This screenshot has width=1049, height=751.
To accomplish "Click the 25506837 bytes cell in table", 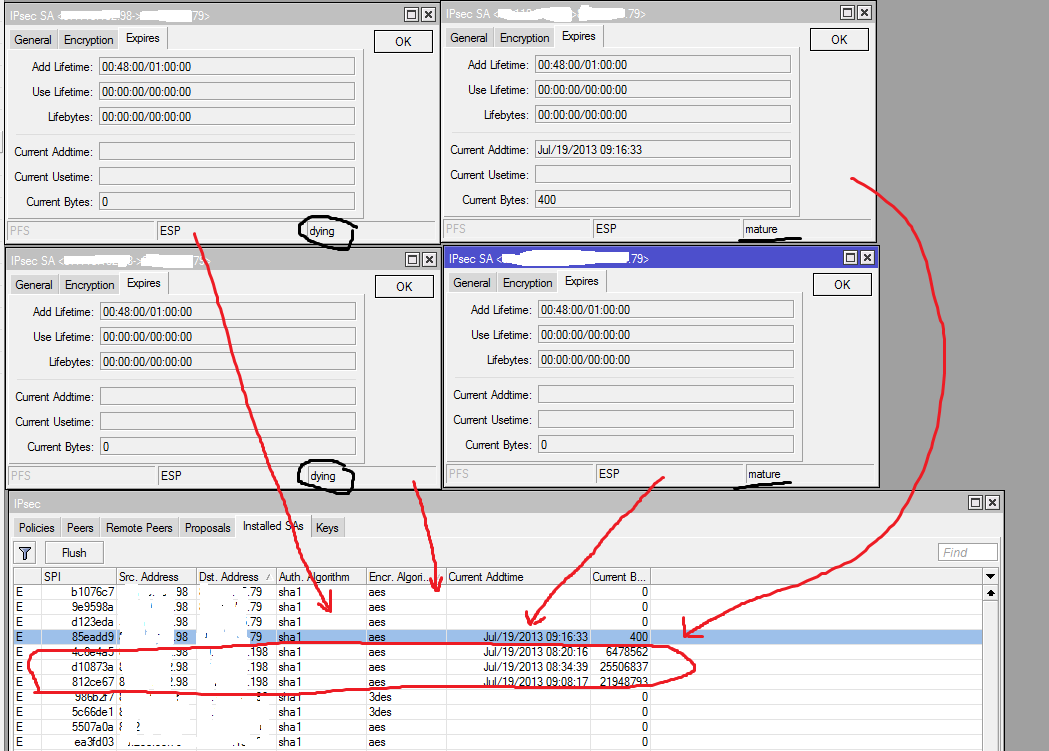I will 620,667.
